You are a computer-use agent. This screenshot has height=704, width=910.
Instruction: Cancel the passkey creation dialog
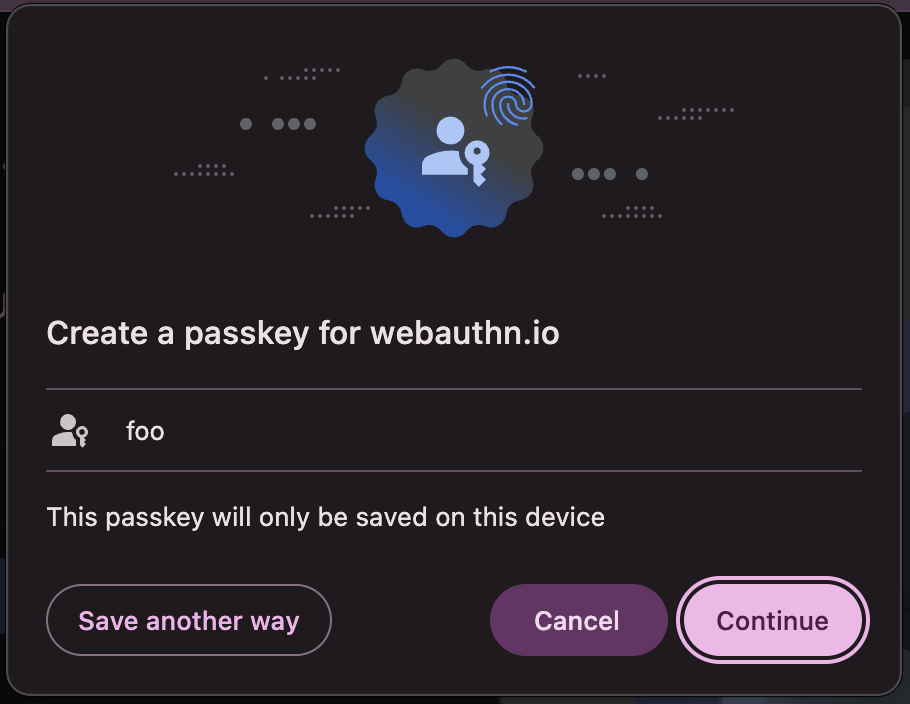tap(577, 620)
